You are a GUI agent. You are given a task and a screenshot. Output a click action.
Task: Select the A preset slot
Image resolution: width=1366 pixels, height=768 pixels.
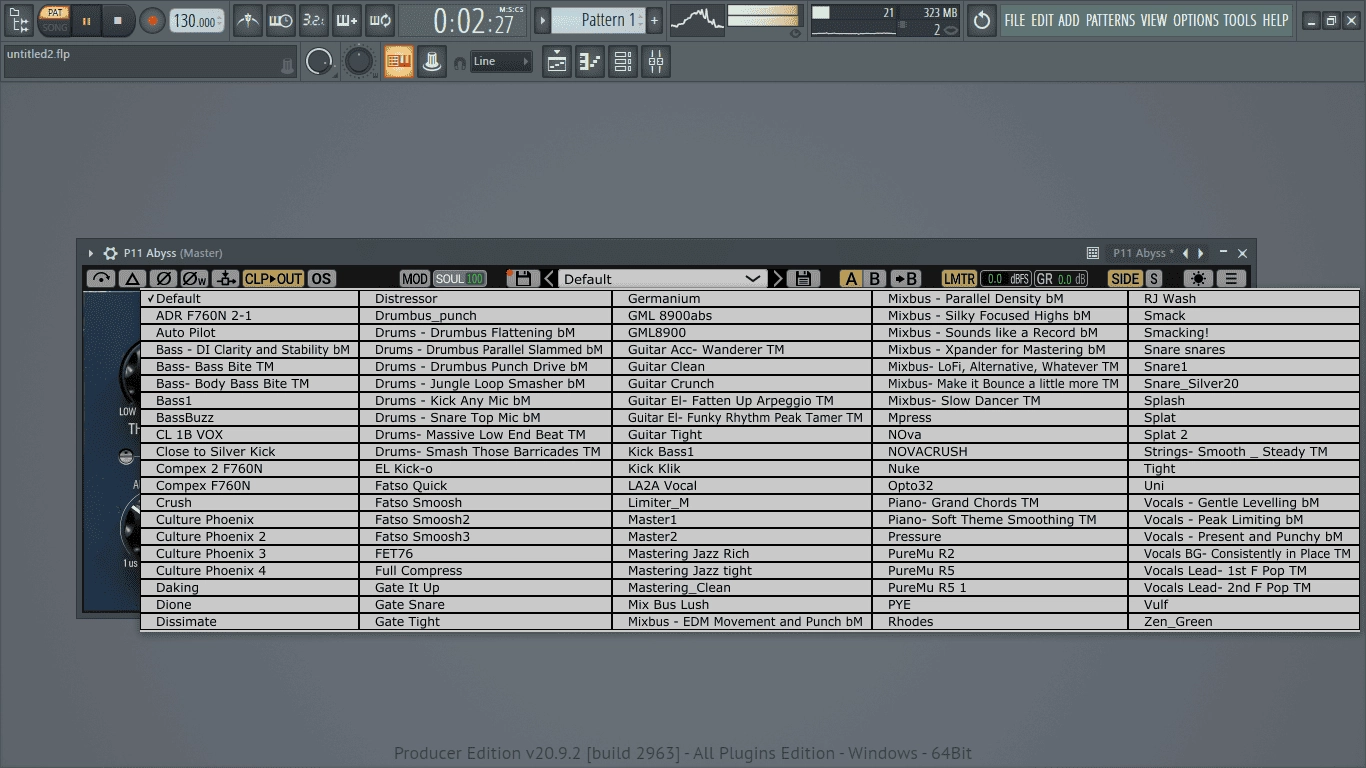[x=851, y=279]
